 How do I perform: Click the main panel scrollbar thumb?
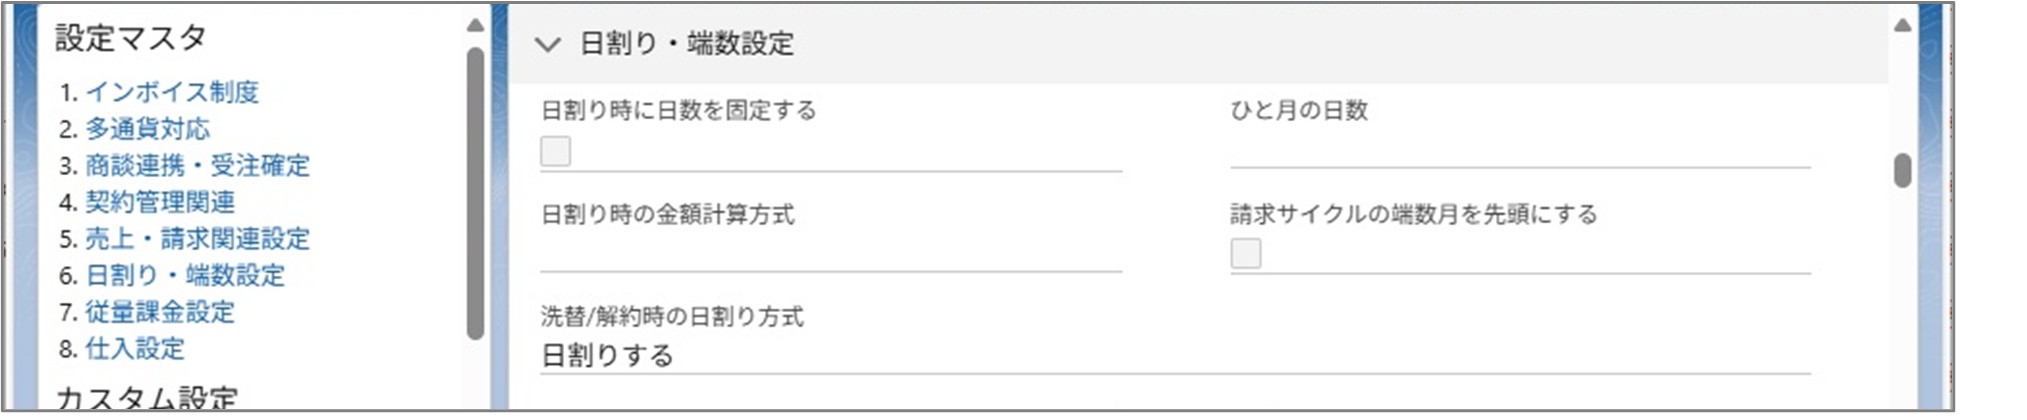(x=1902, y=170)
